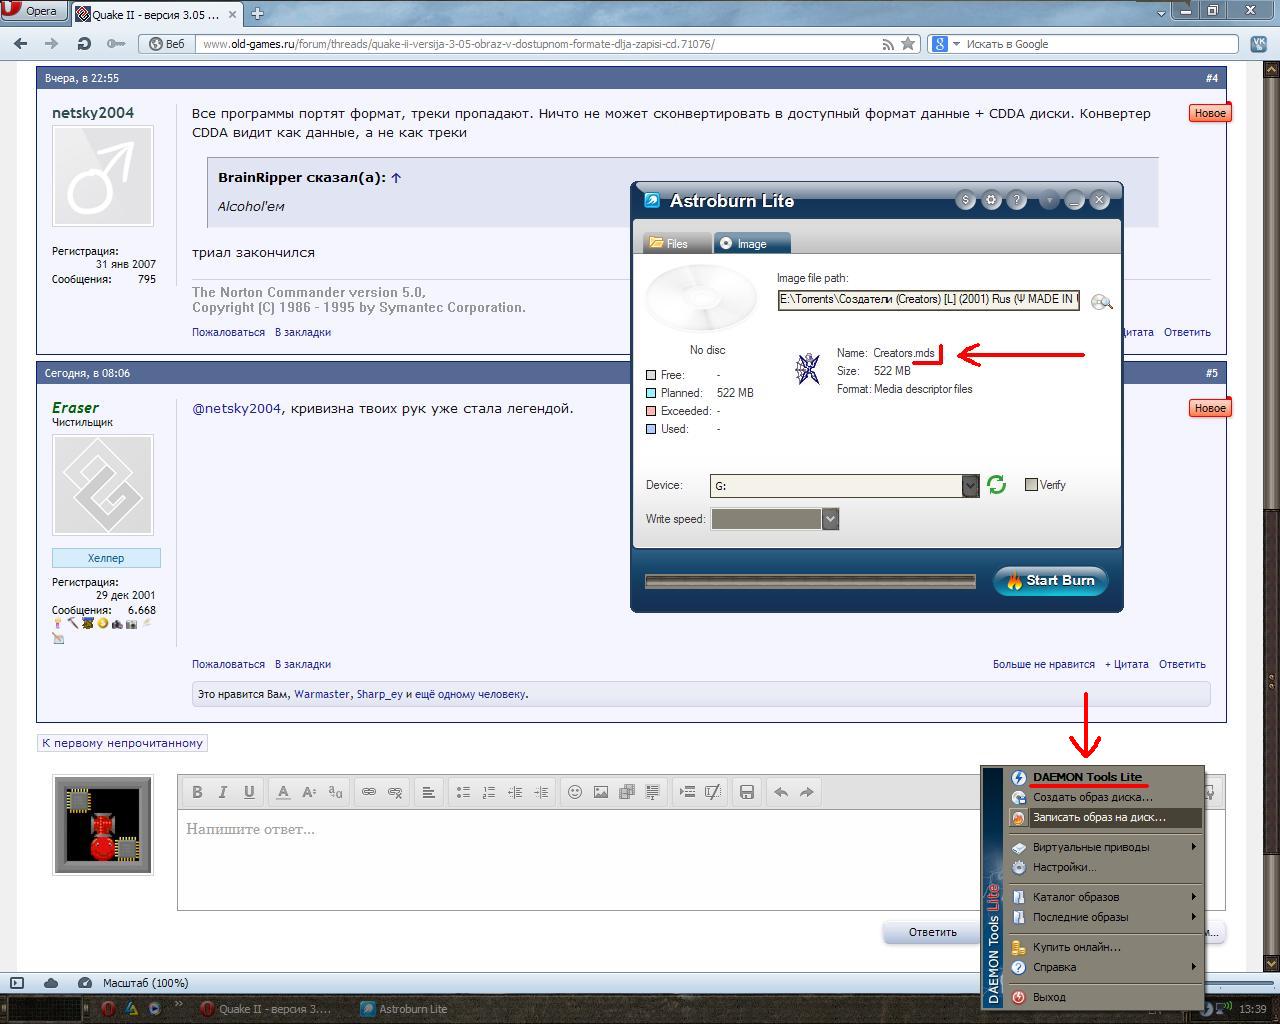Viewport: 1280px width, 1024px height.
Task: Insert link with the chain icon
Action: pyautogui.click(x=369, y=792)
